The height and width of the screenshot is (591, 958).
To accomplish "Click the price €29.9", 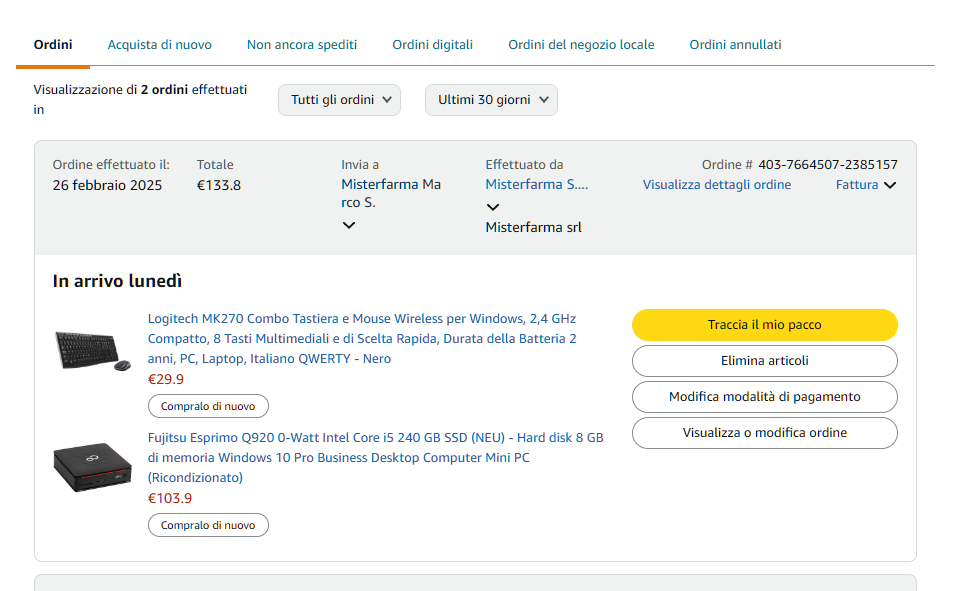I will (166, 379).
